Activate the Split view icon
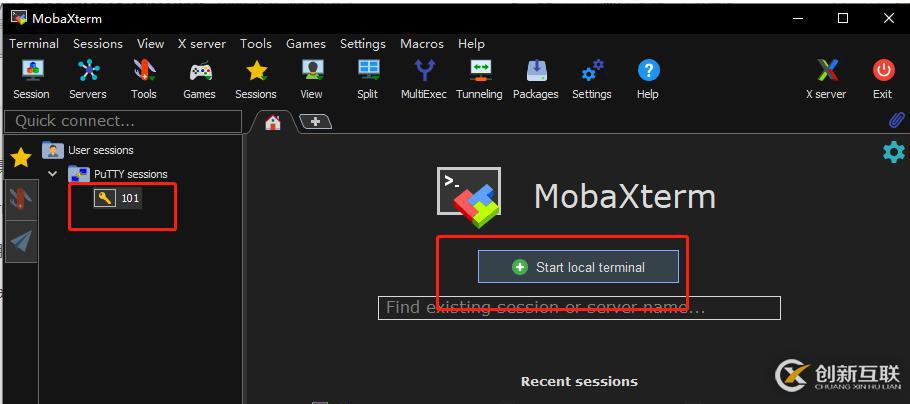910x404 pixels. pyautogui.click(x=368, y=71)
